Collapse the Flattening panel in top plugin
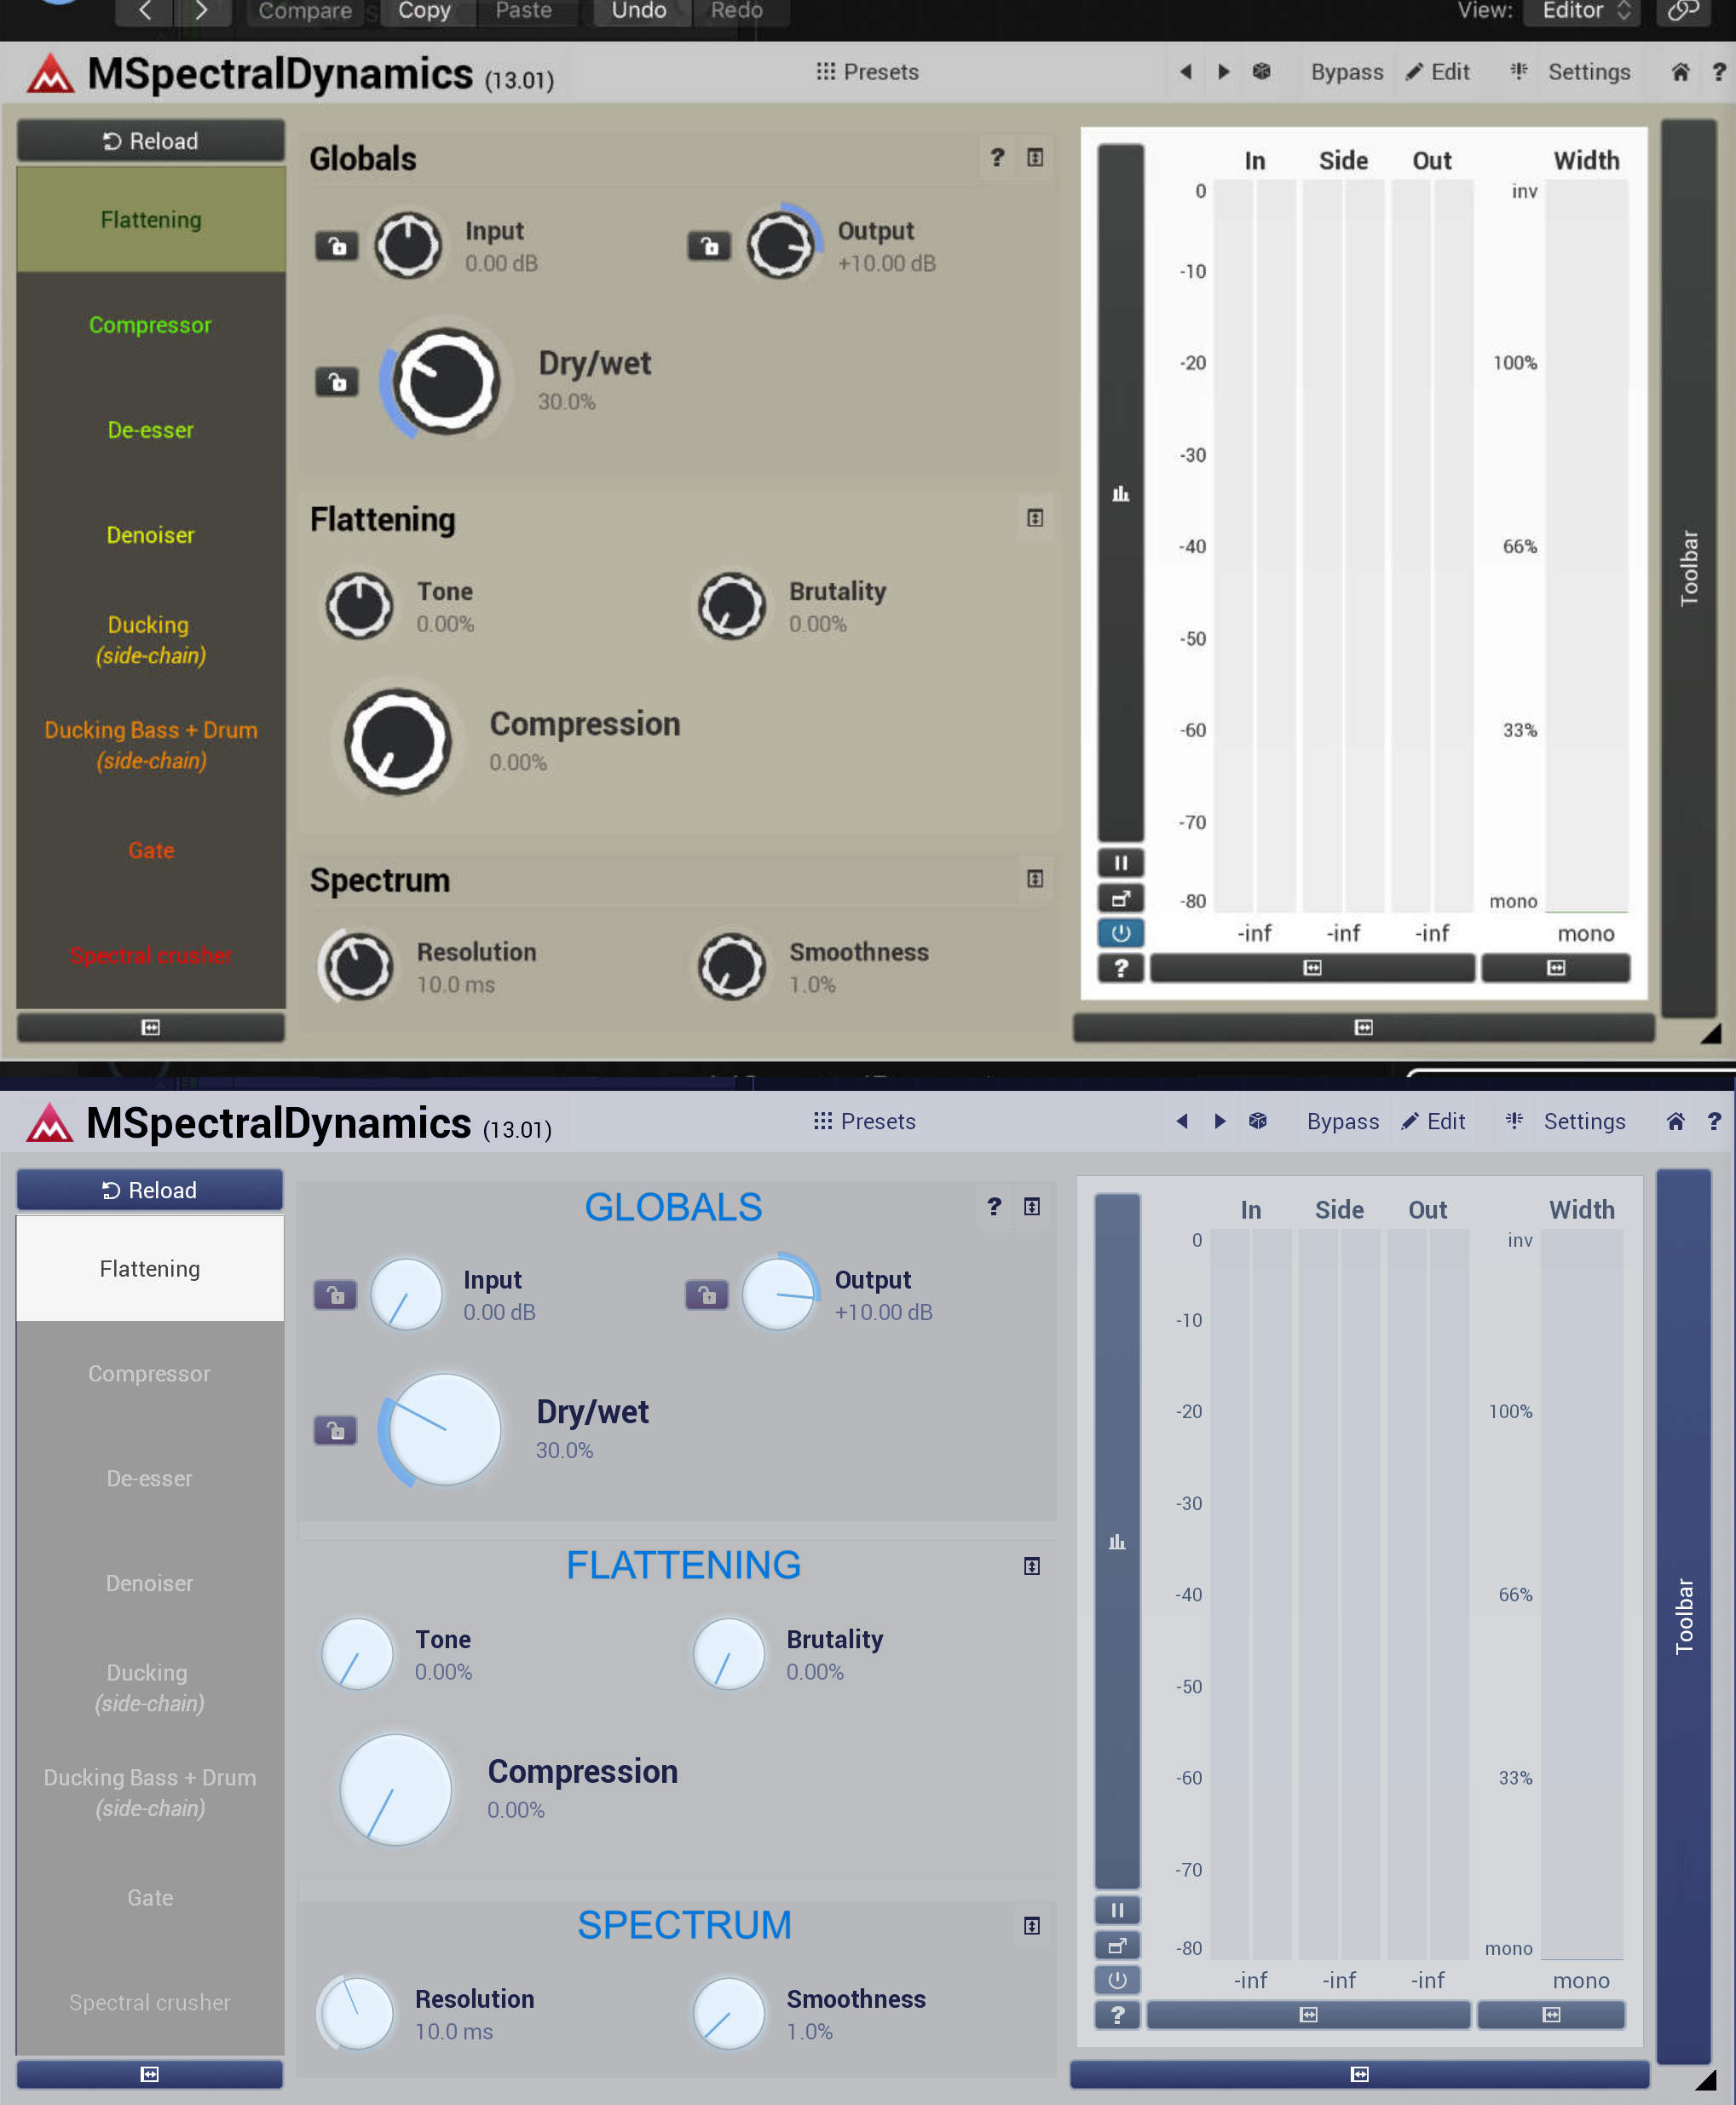This screenshot has height=2105, width=1736. coord(1035,518)
